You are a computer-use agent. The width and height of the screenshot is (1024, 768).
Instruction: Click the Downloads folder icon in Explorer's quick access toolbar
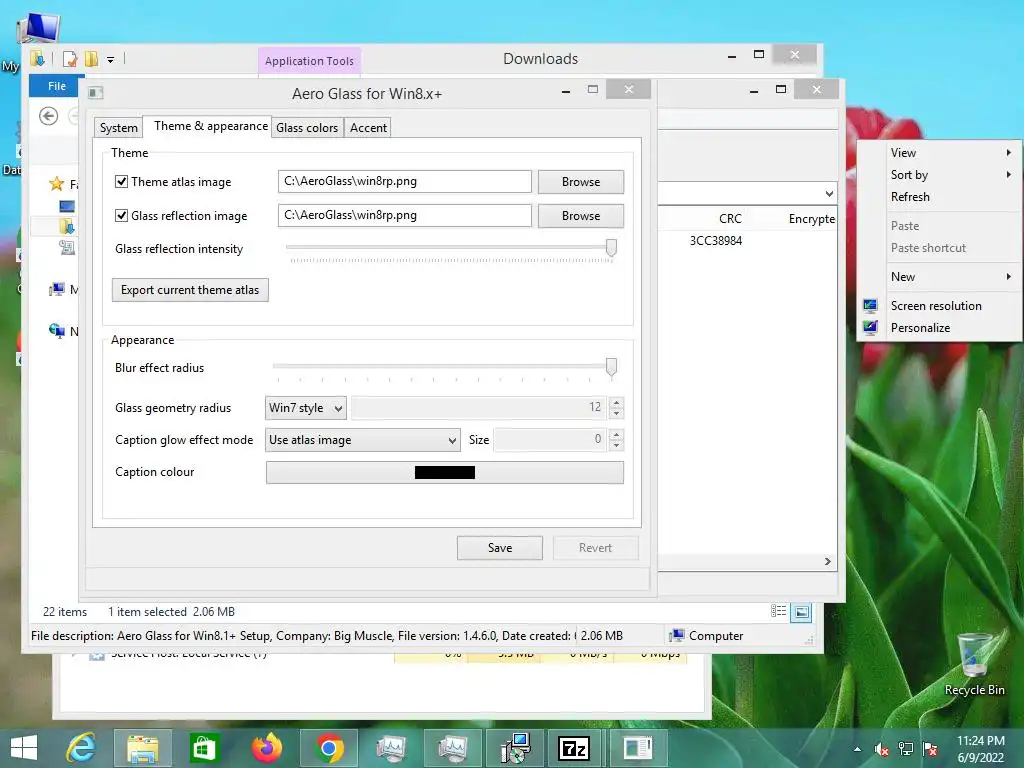click(x=37, y=59)
